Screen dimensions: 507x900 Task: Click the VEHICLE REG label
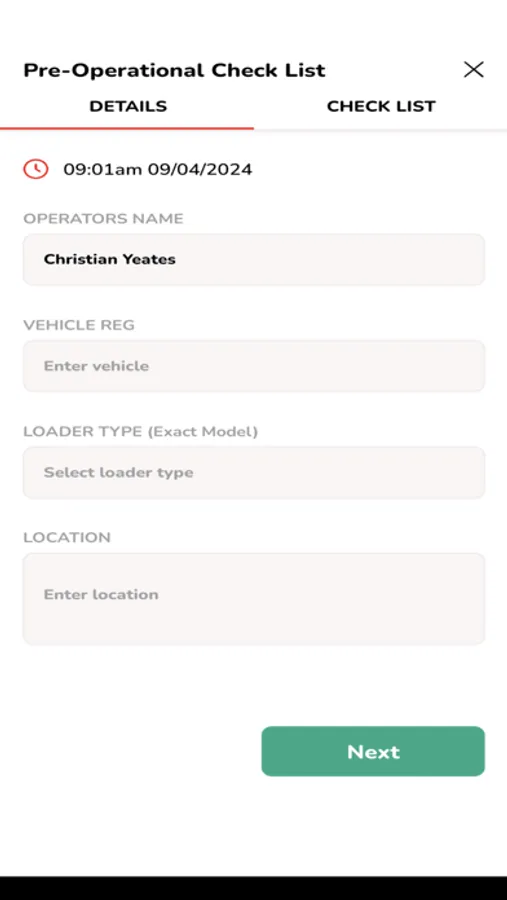tap(79, 325)
